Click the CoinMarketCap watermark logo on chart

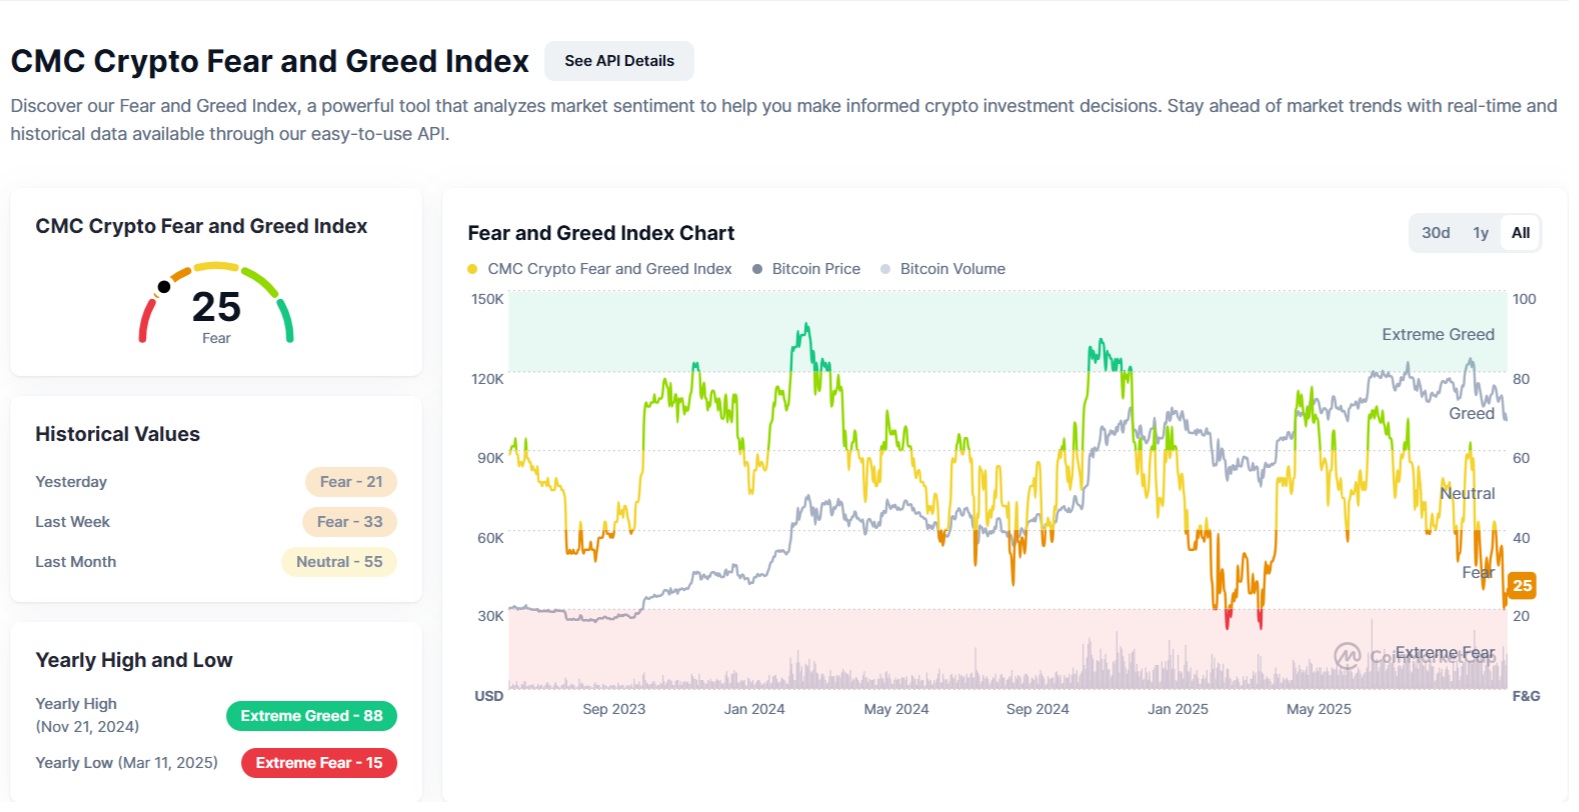pos(1347,656)
